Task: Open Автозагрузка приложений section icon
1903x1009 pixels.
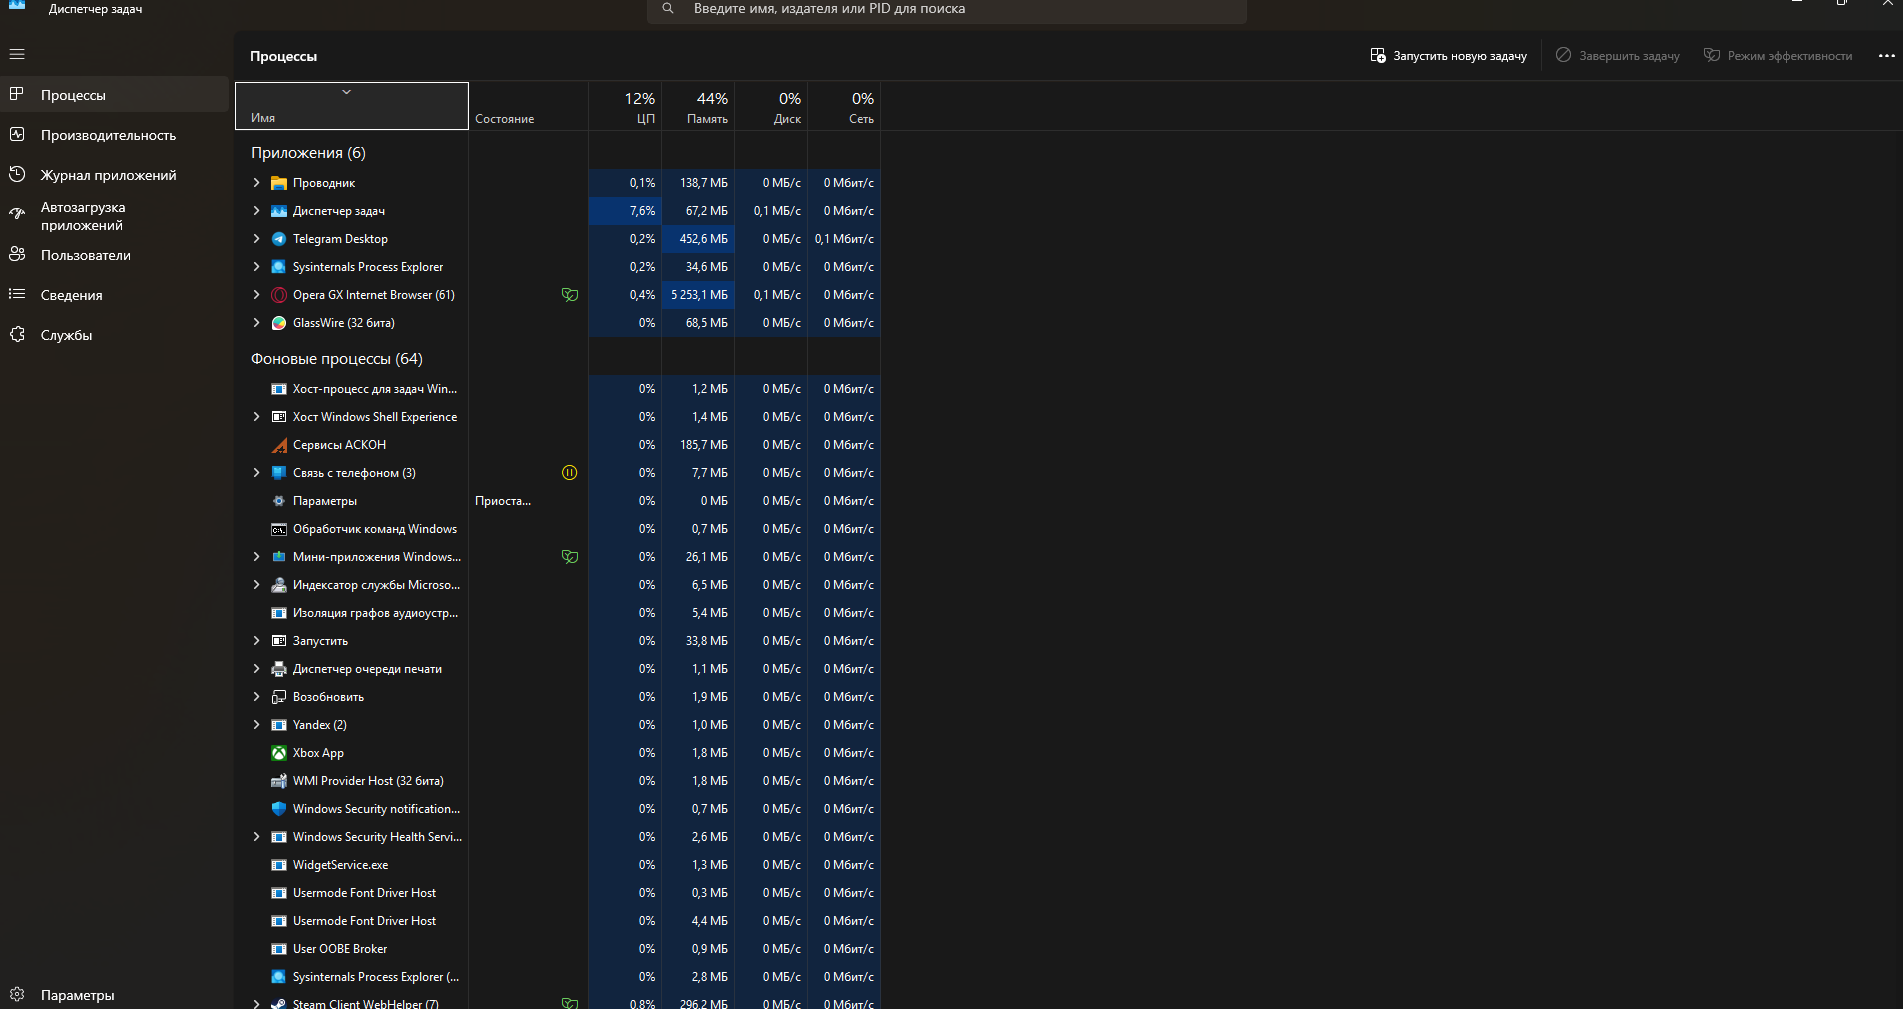Action: (x=17, y=214)
